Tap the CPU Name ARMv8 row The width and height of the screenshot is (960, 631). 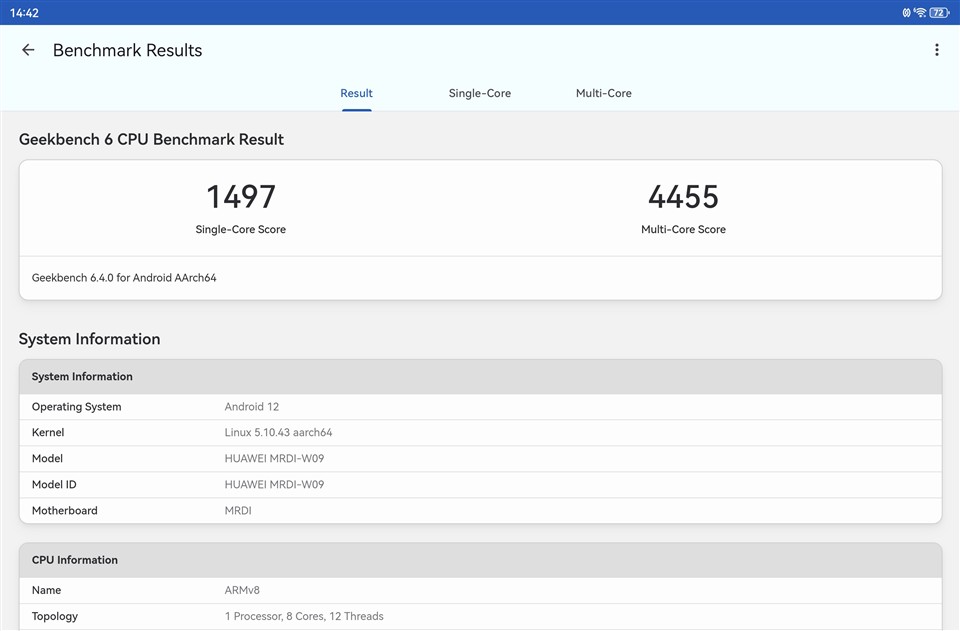coord(480,591)
